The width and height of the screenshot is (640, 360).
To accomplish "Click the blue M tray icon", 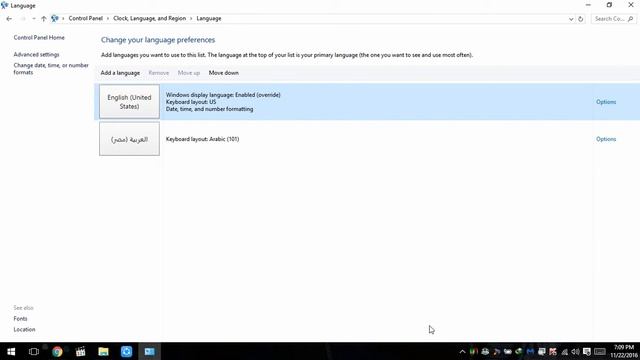I will [x=530, y=351].
